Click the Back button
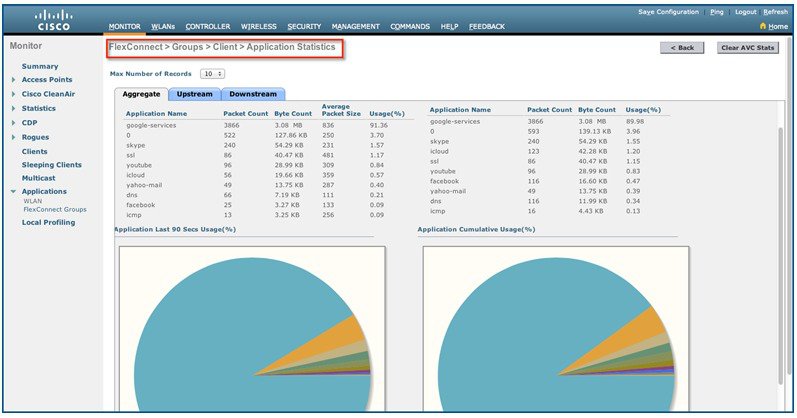 pyautogui.click(x=682, y=48)
